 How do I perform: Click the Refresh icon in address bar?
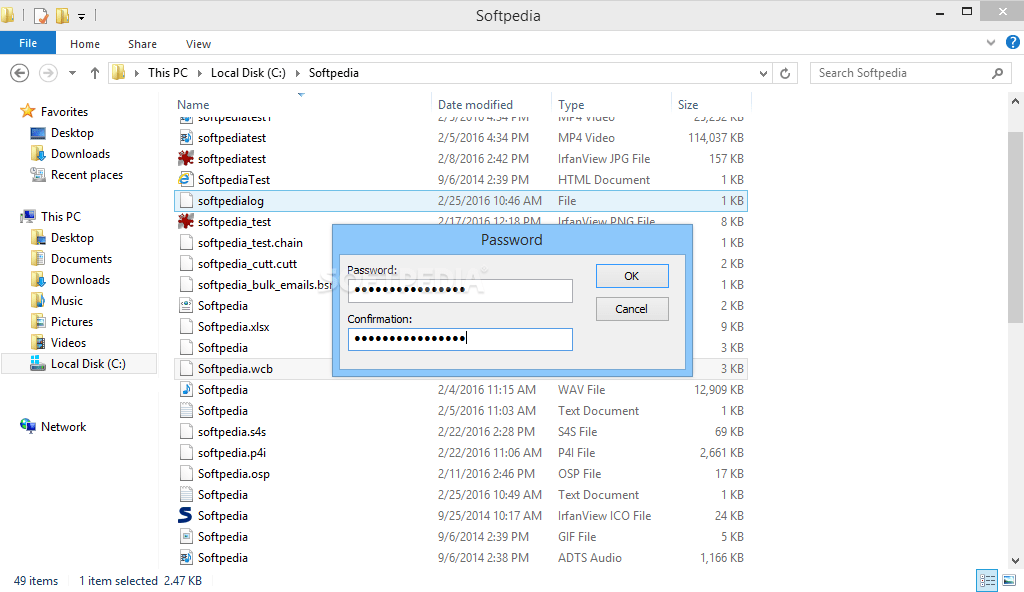[785, 73]
